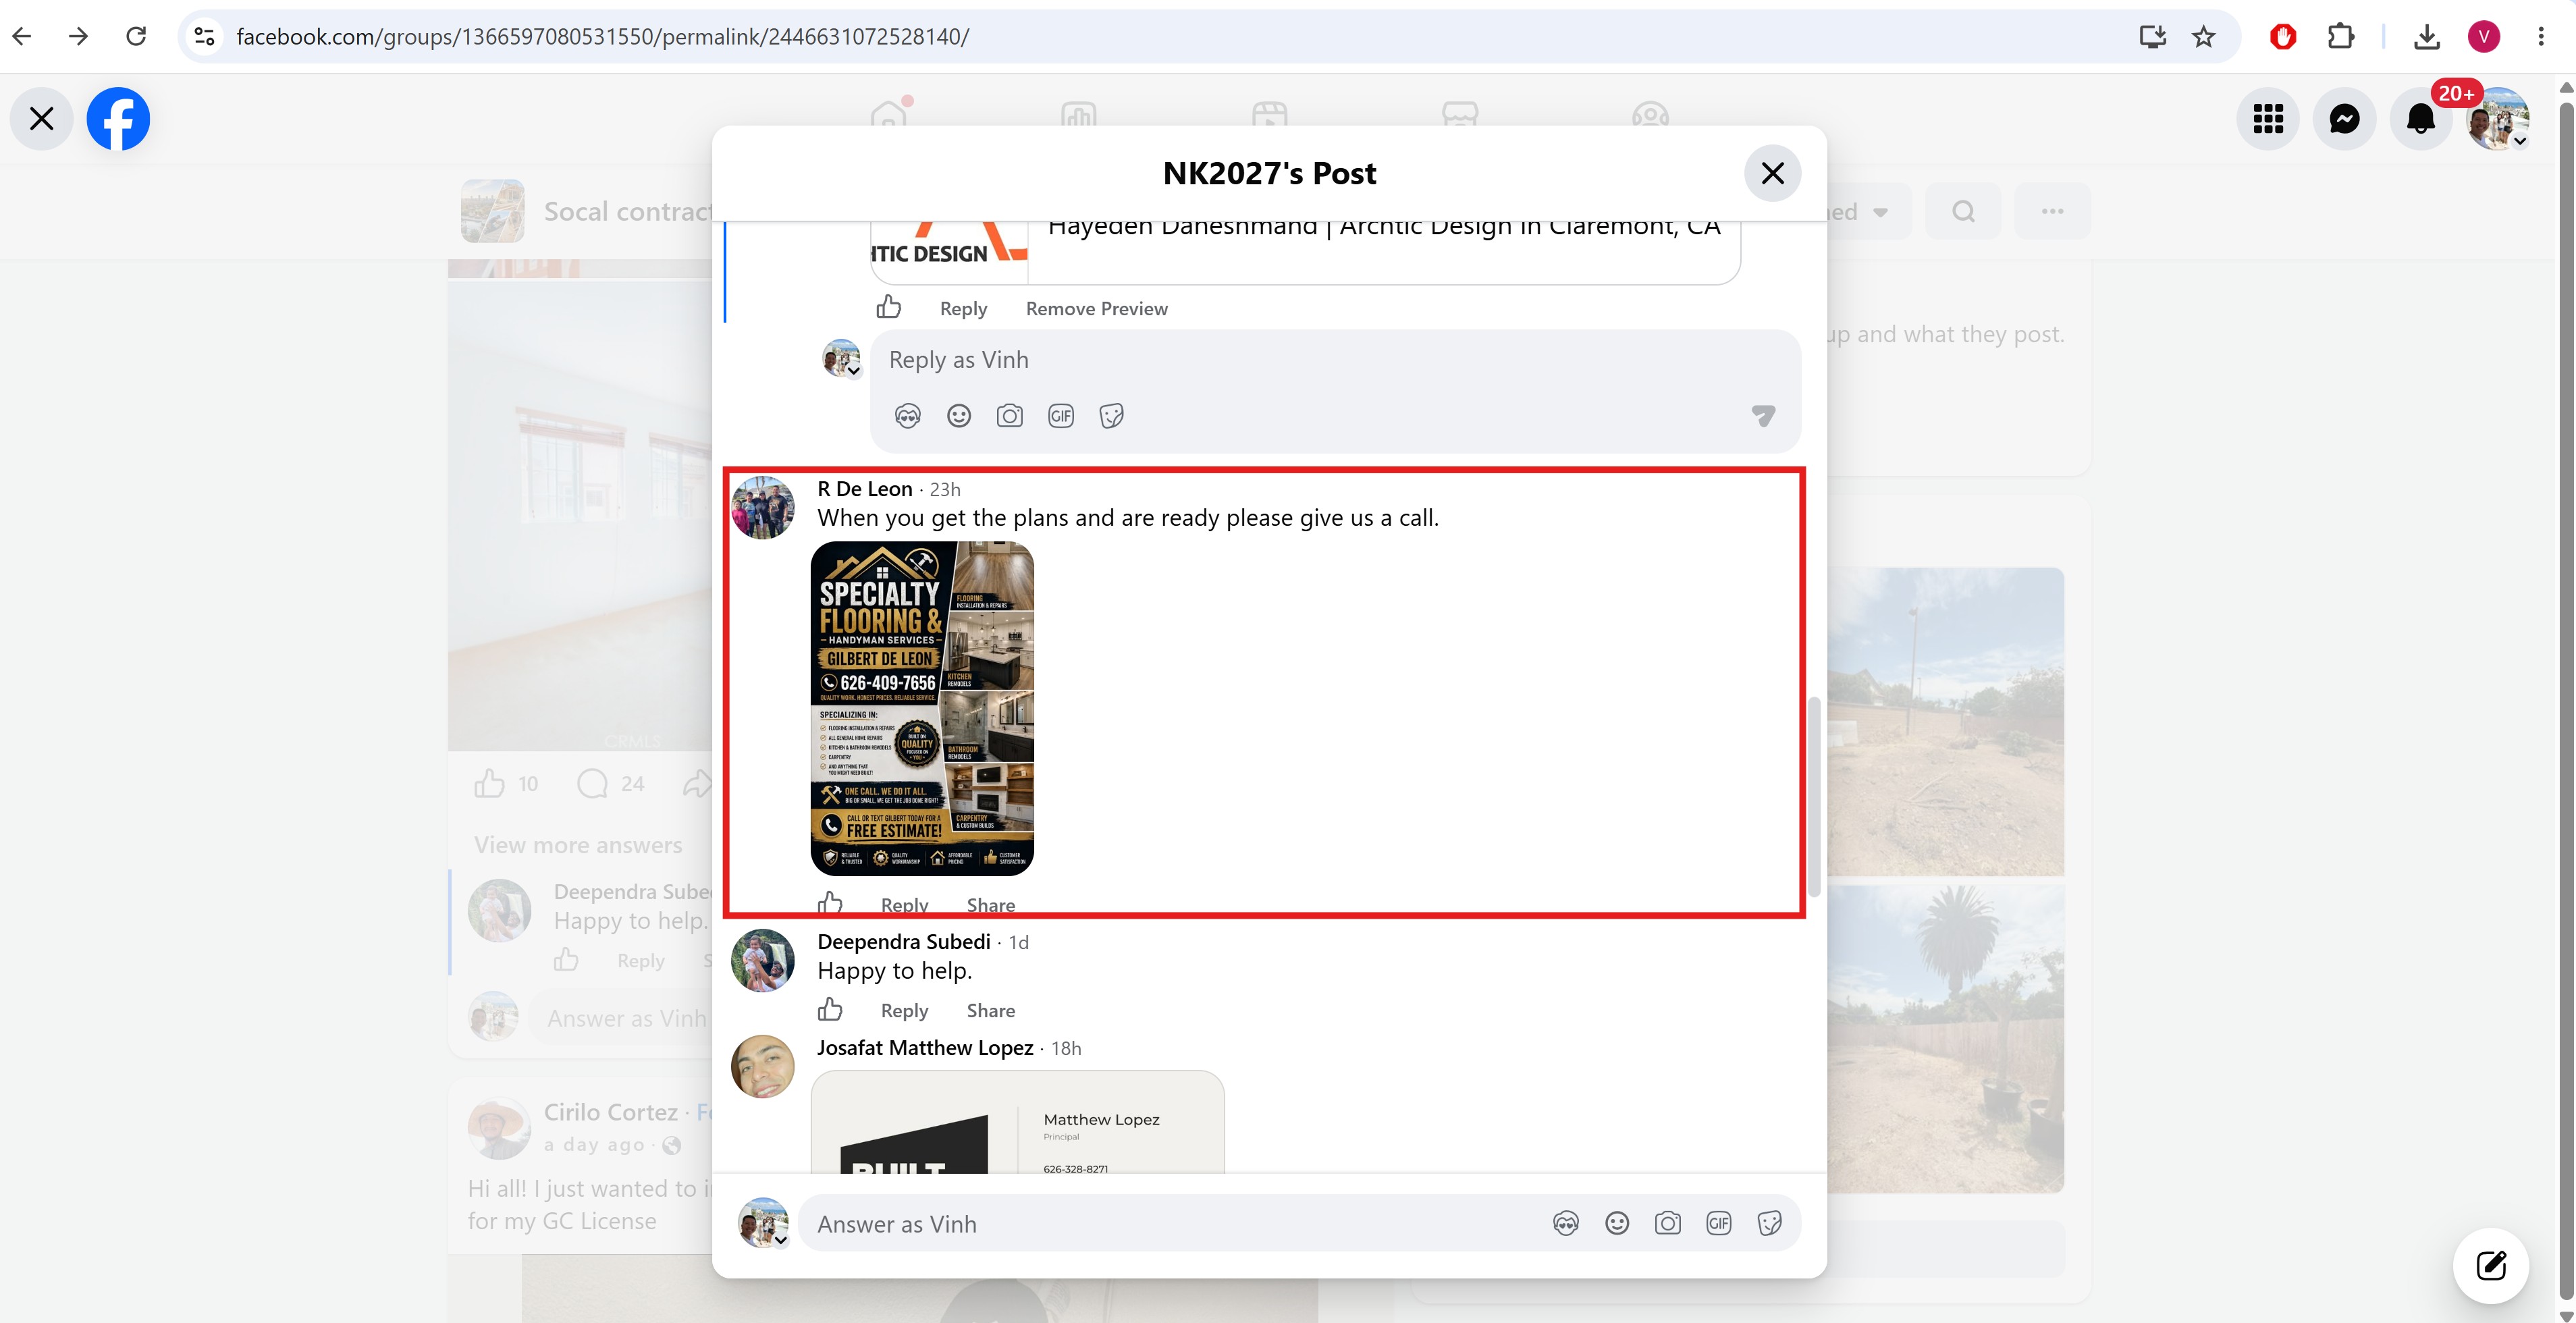Click View more answers behind the dialog
Image resolution: width=2576 pixels, height=1323 pixels.
coord(578,845)
